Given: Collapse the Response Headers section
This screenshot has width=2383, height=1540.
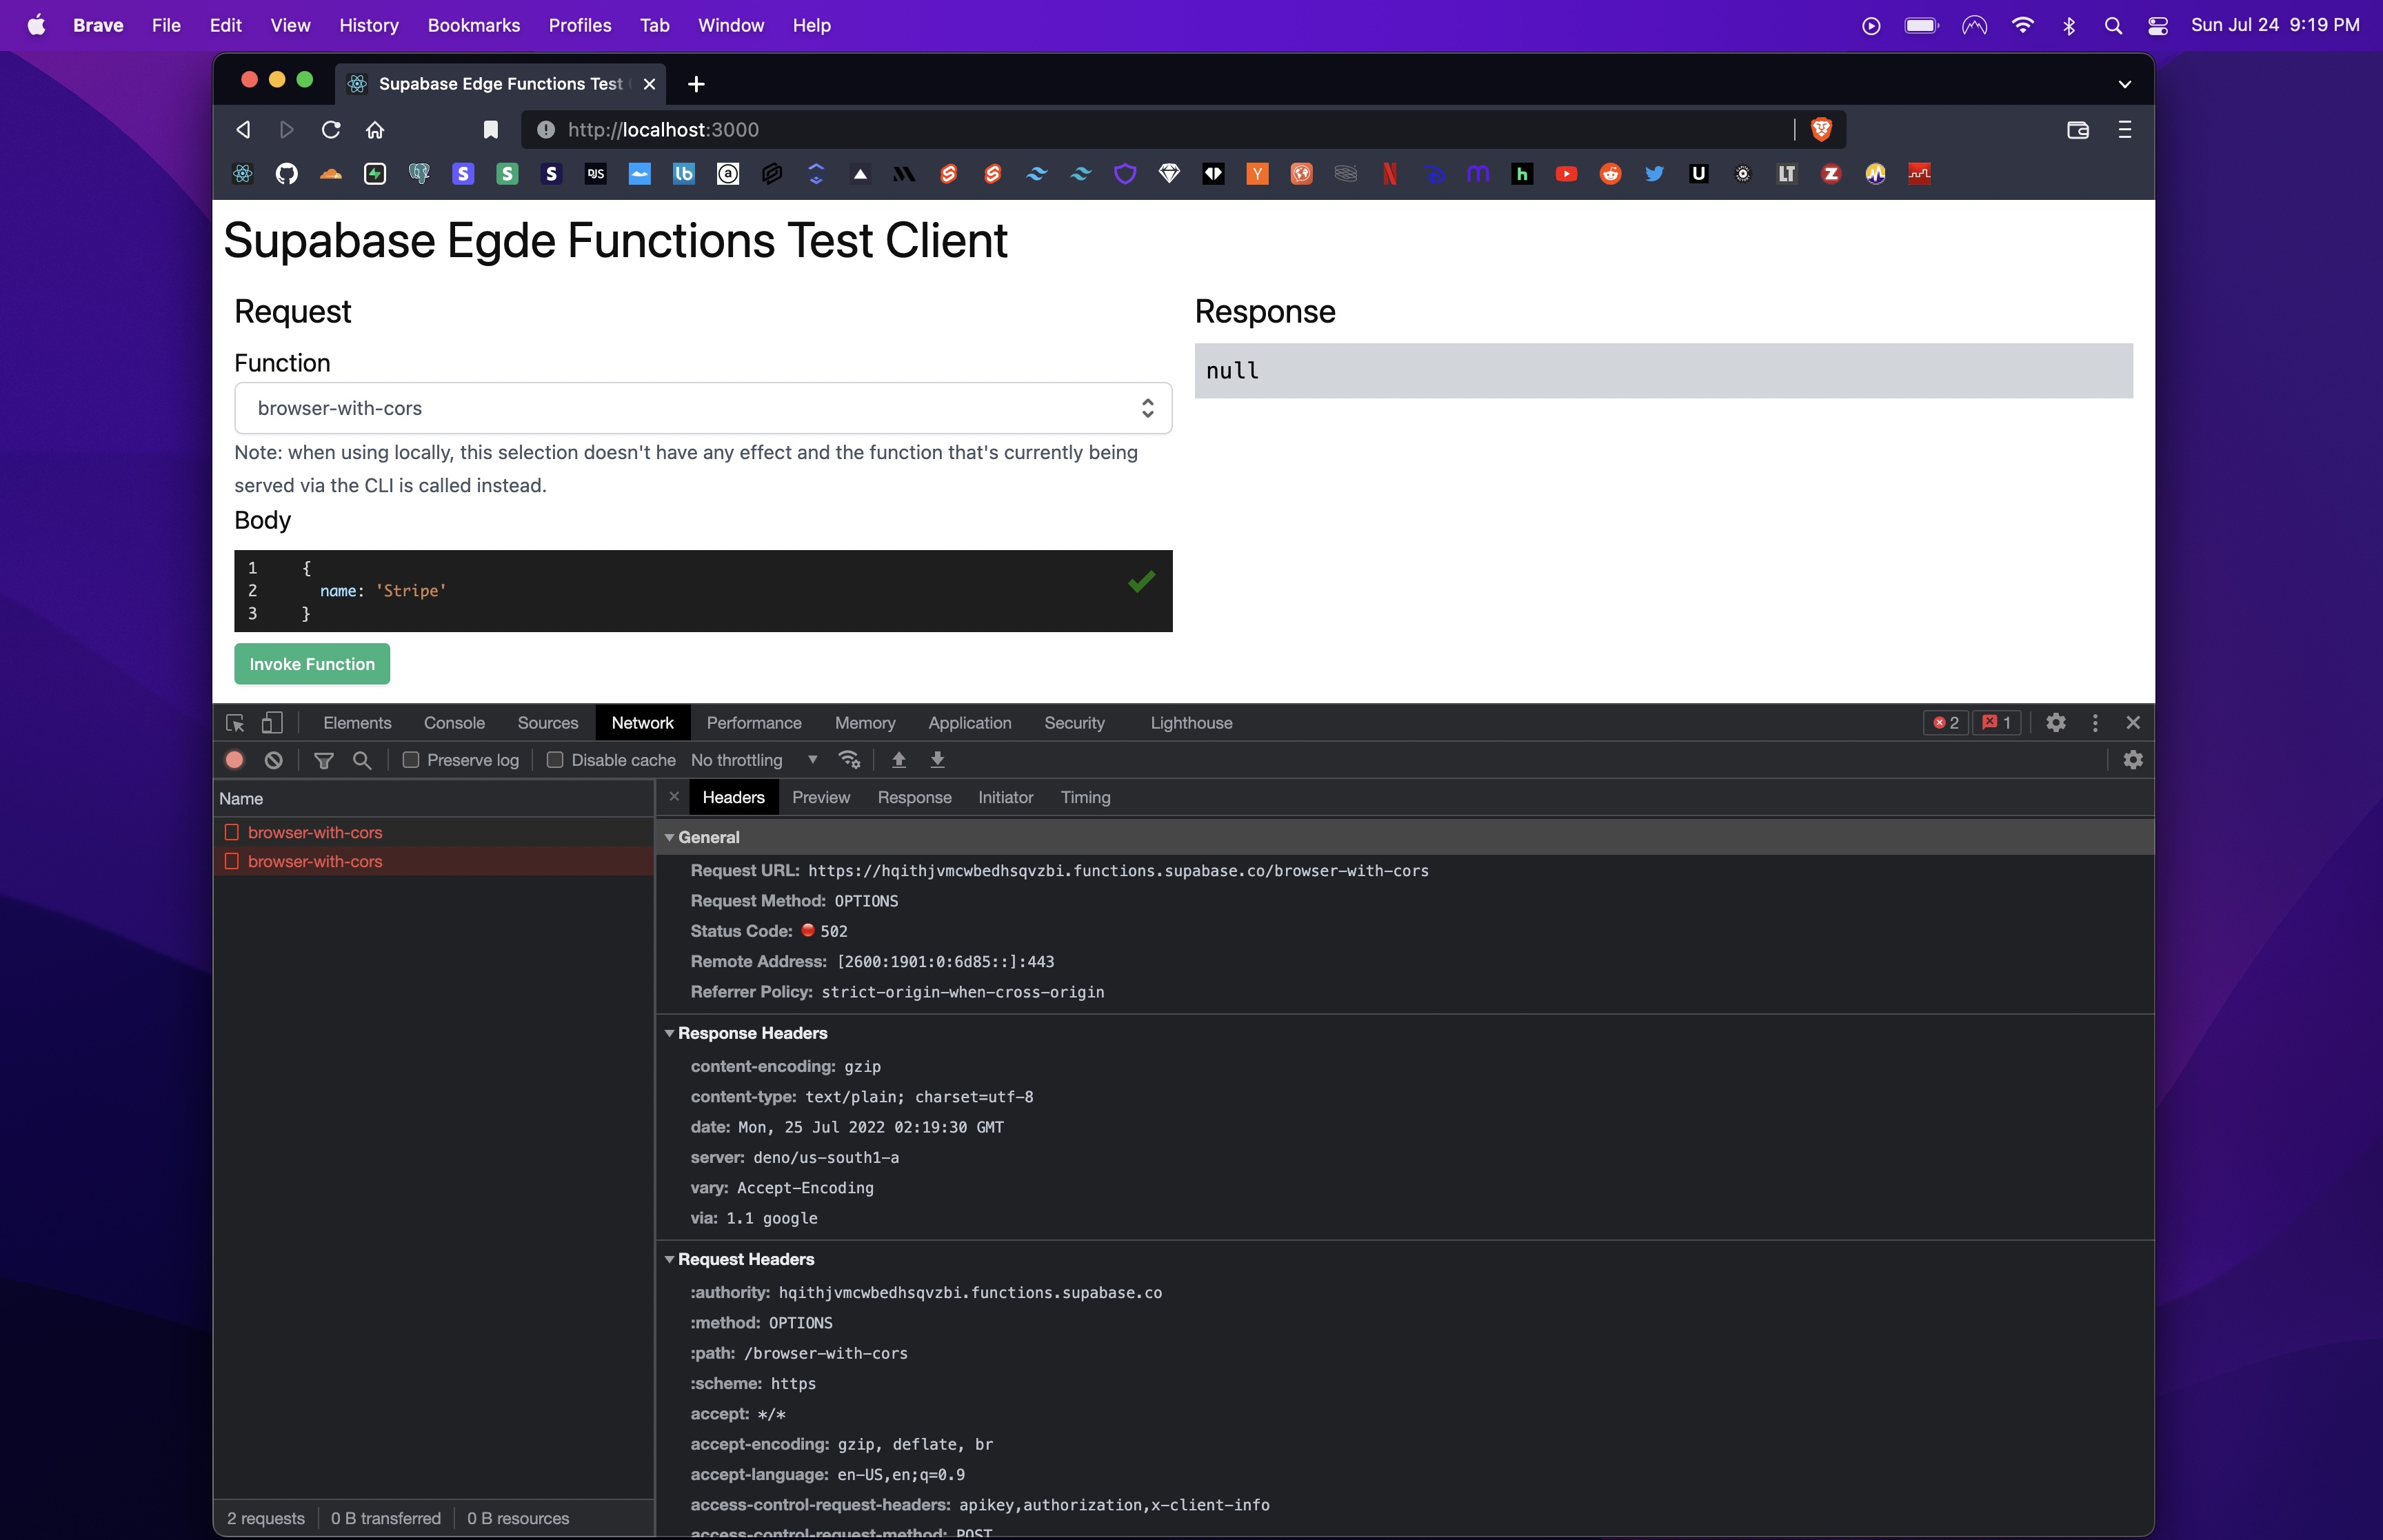Looking at the screenshot, I should (x=670, y=1033).
